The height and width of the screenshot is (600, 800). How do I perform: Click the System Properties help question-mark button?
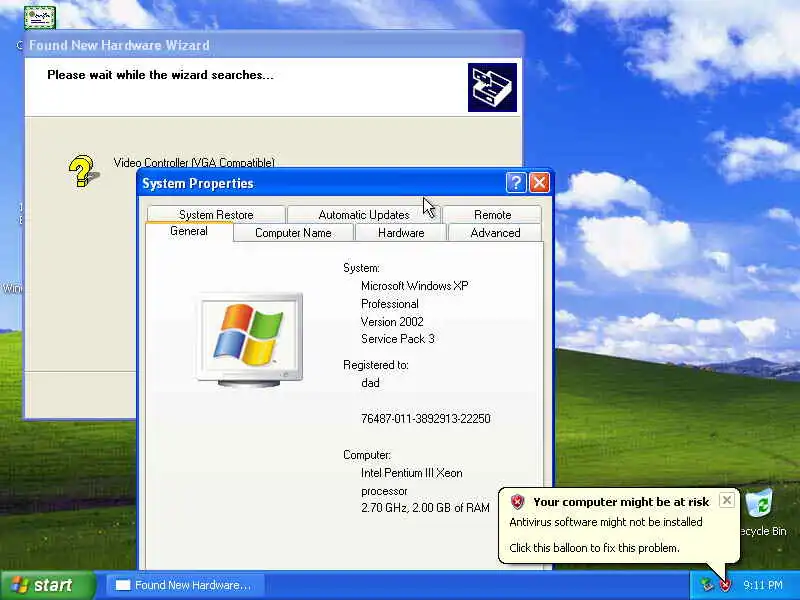click(516, 182)
